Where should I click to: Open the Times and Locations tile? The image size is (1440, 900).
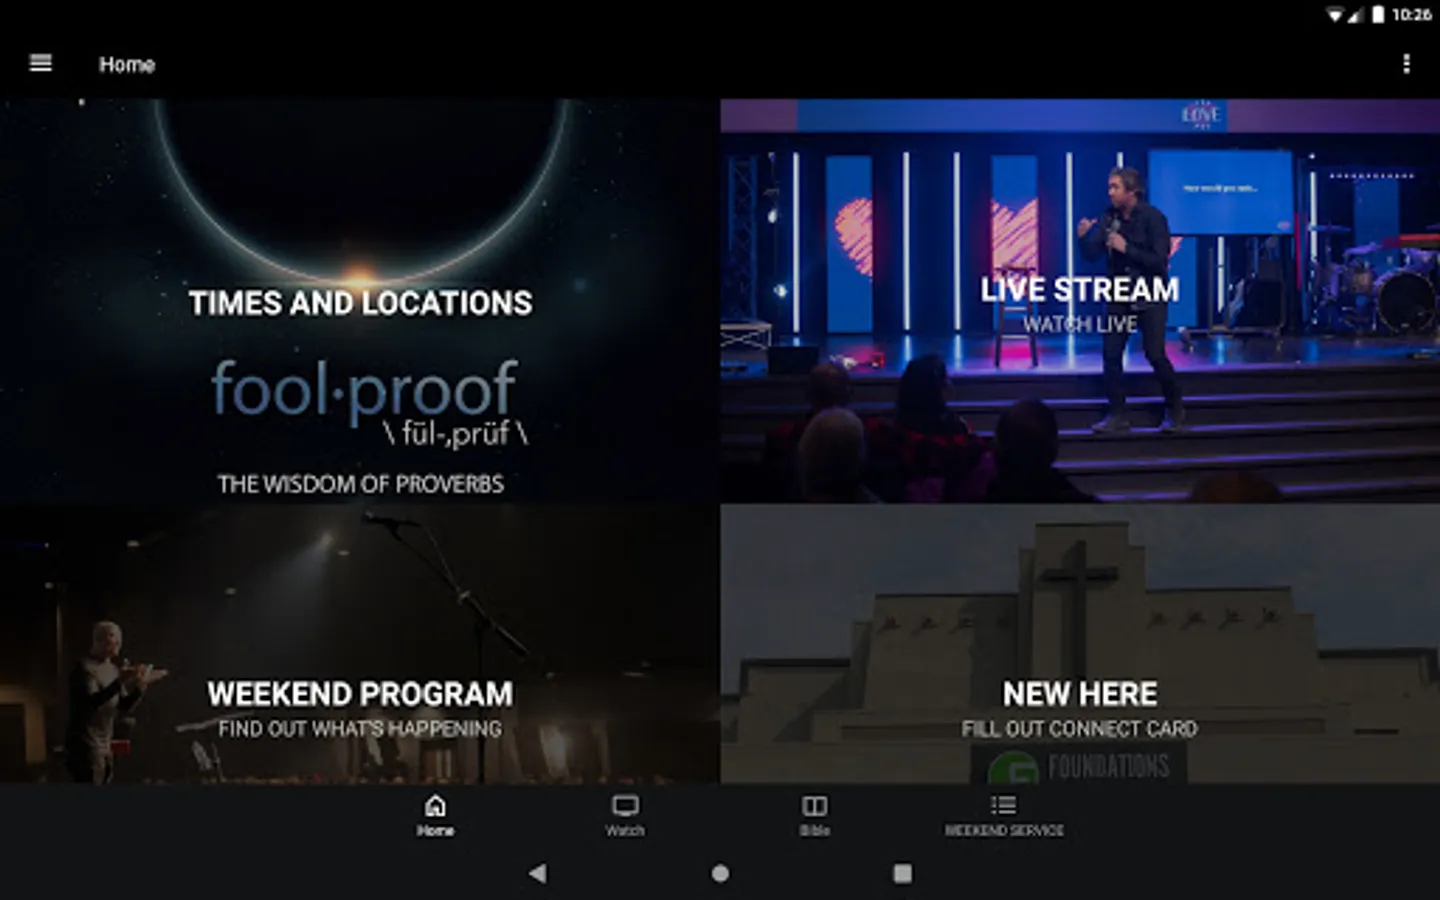[x=360, y=300]
